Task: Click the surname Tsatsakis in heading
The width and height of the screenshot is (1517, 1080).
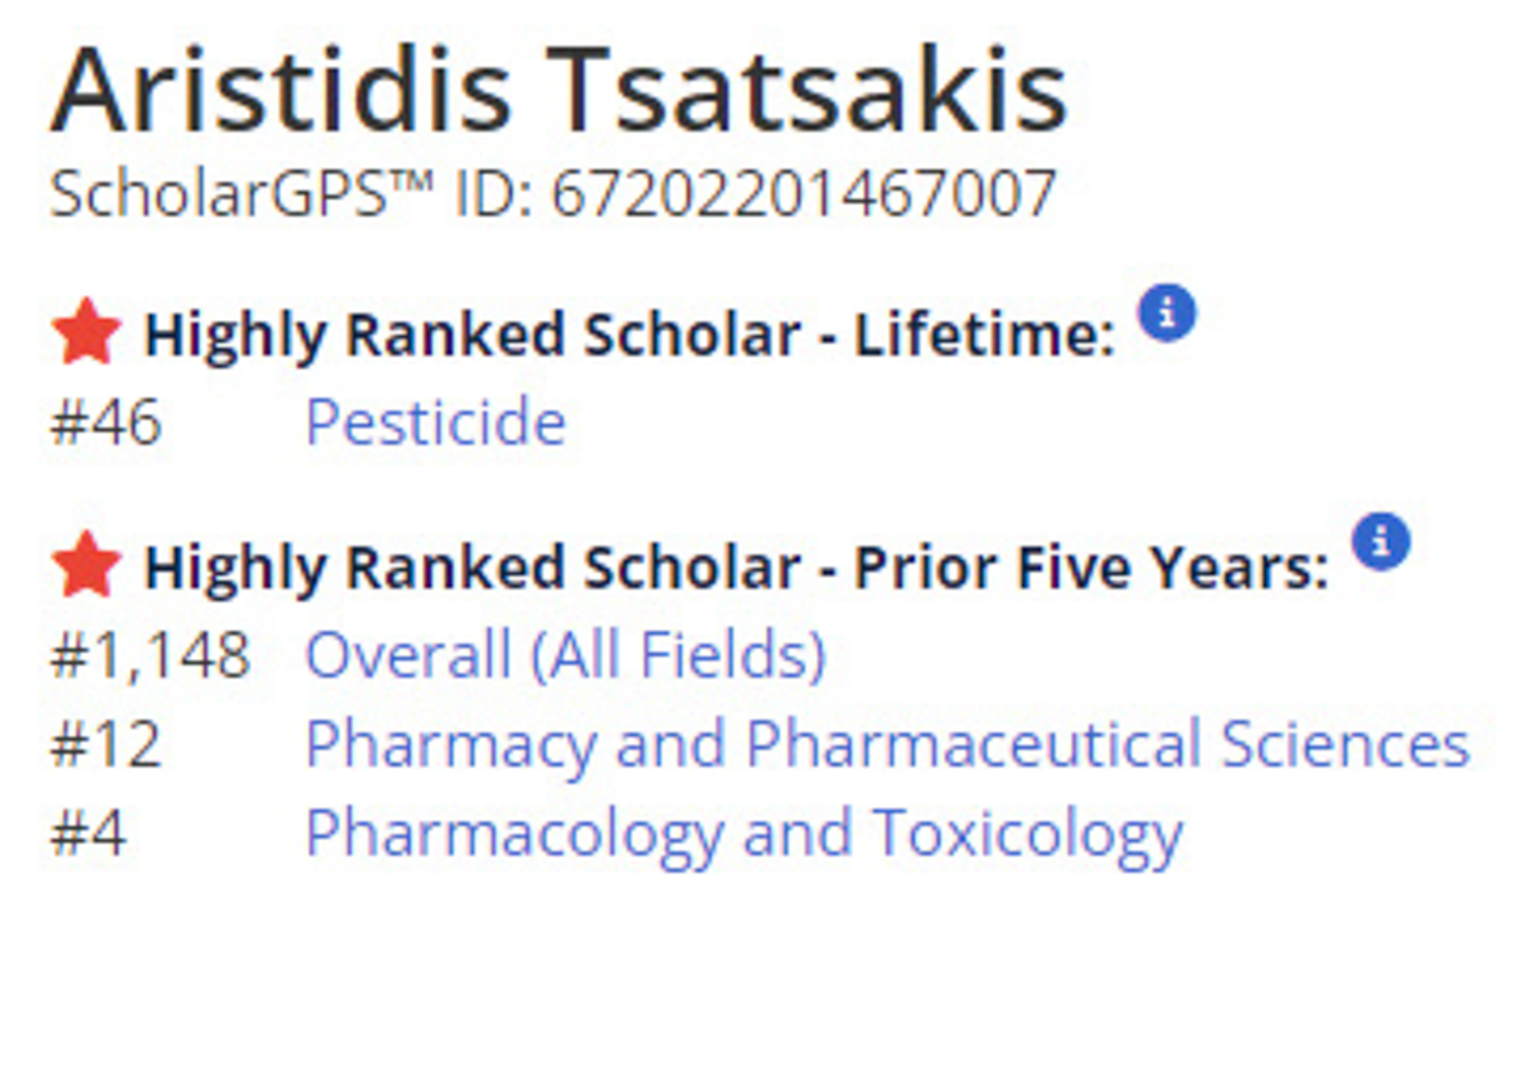Action: click(x=807, y=92)
